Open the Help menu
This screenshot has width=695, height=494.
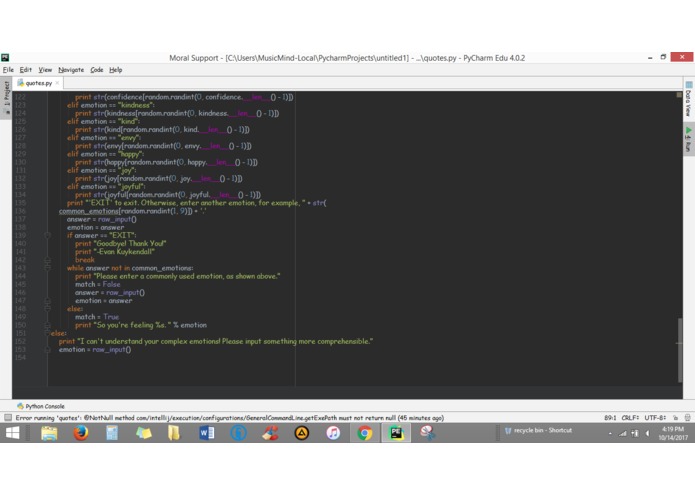pos(116,70)
